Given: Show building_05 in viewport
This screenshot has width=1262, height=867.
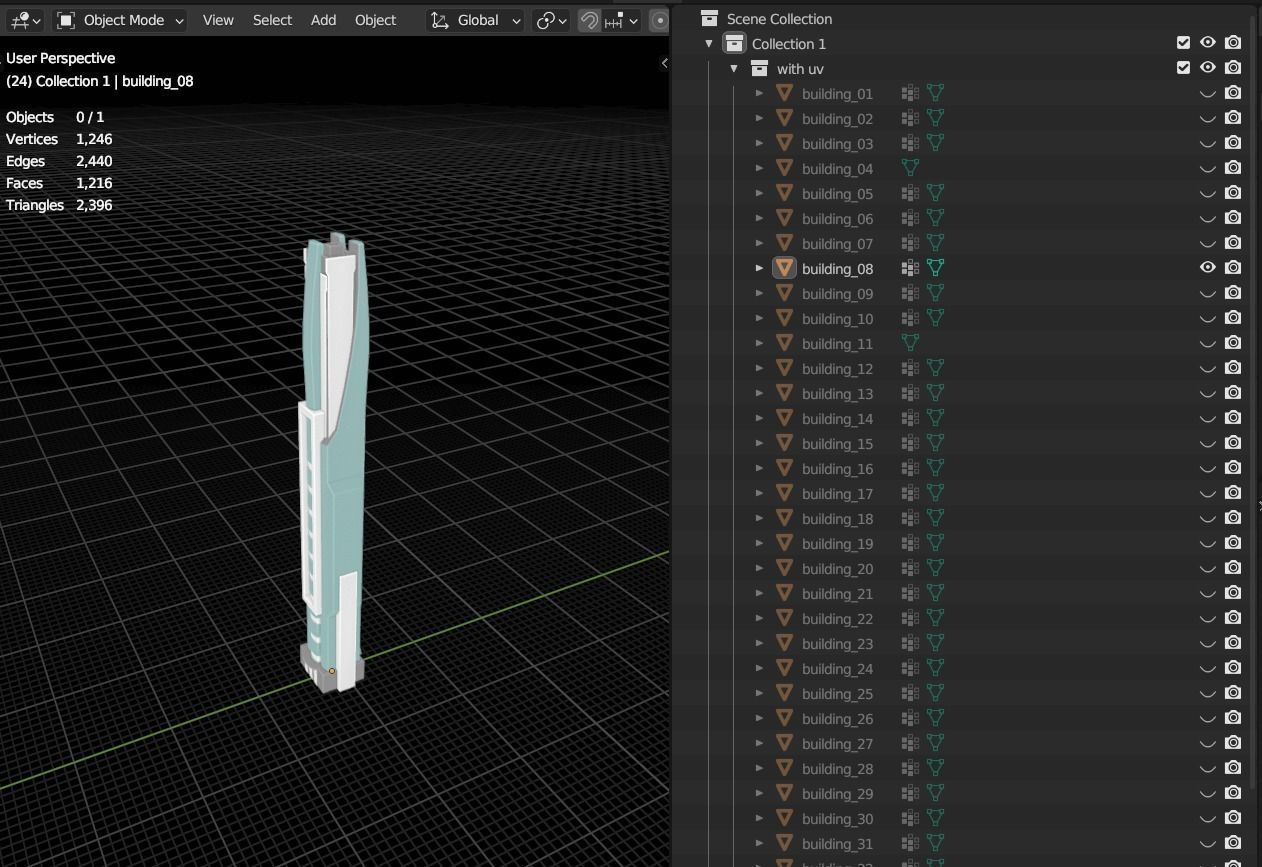Looking at the screenshot, I should [1208, 193].
